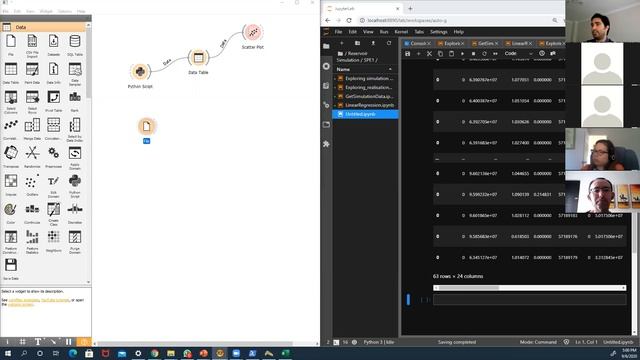Click the Orange canvas arrow annotation tool
The height and width of the screenshot is (360, 640).
53,342
